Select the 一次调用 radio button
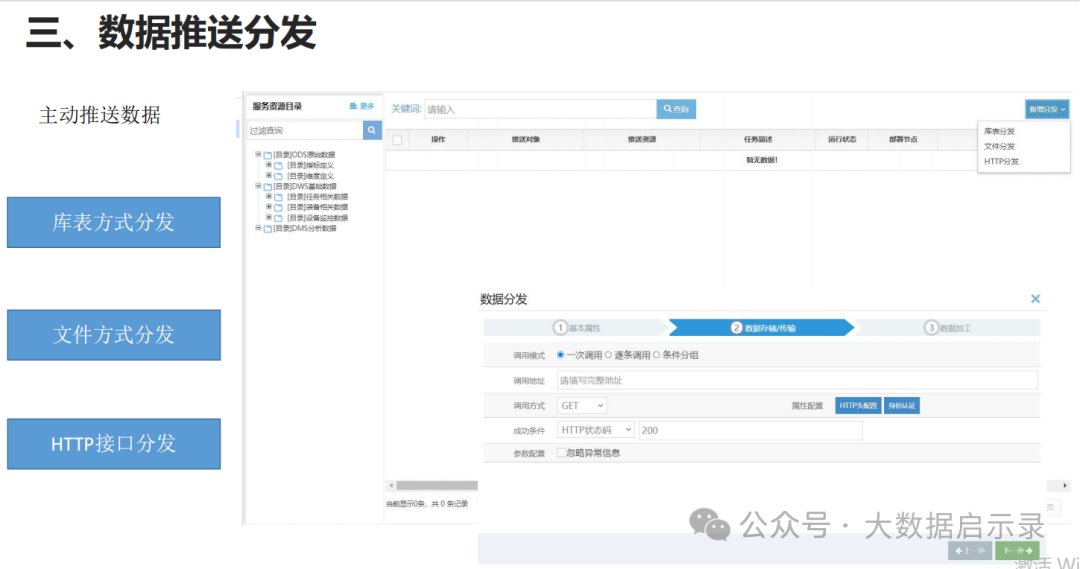This screenshot has height=569, width=1080. click(x=561, y=355)
